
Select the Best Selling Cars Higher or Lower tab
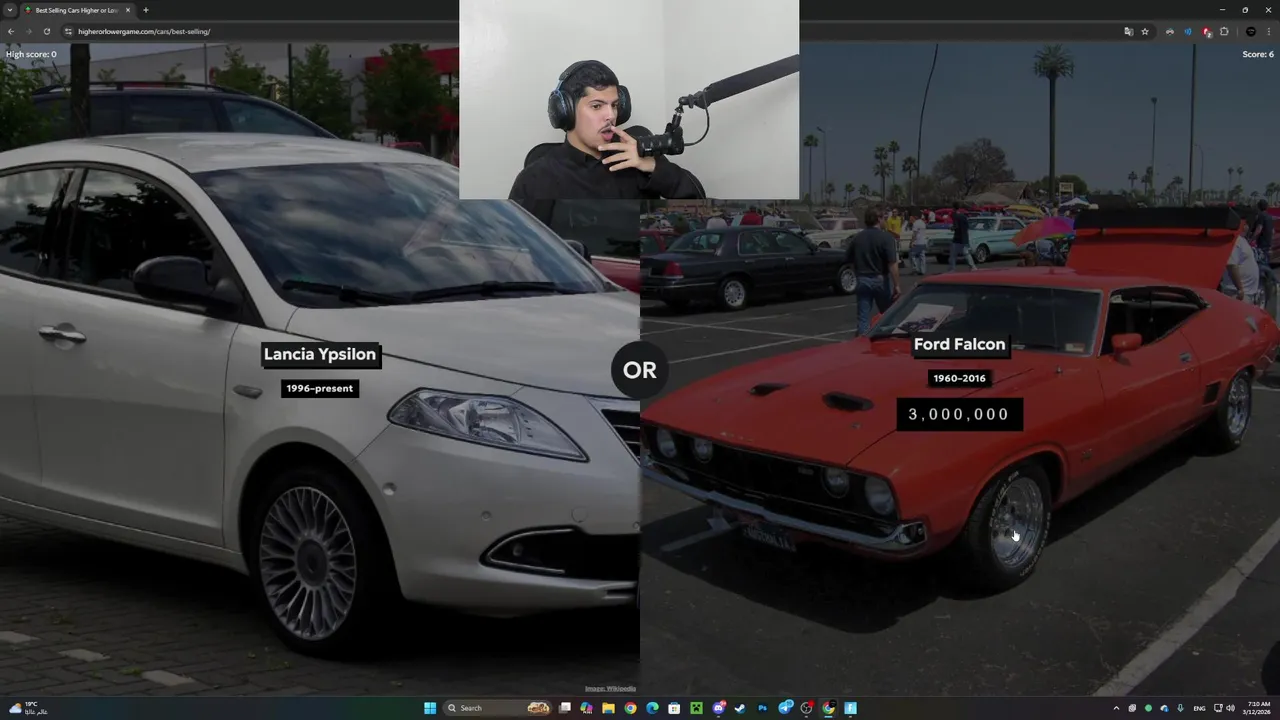76,10
